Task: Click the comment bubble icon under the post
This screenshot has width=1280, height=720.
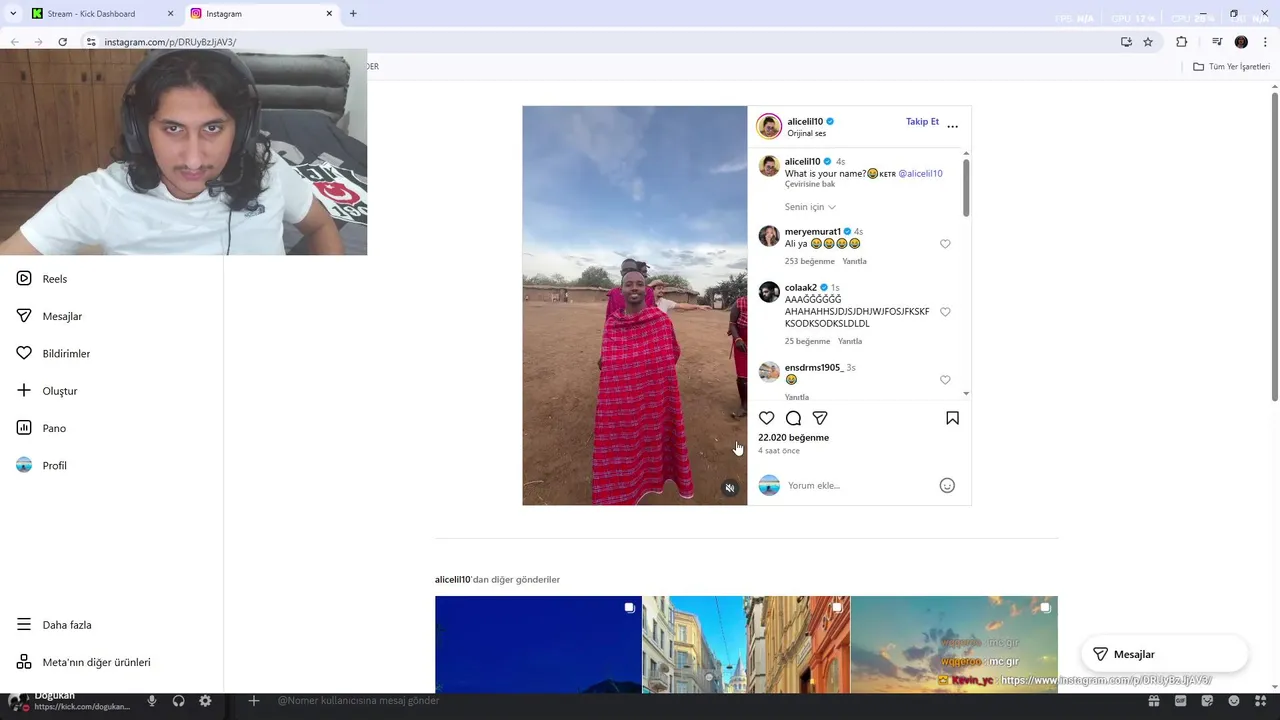Action: click(793, 418)
